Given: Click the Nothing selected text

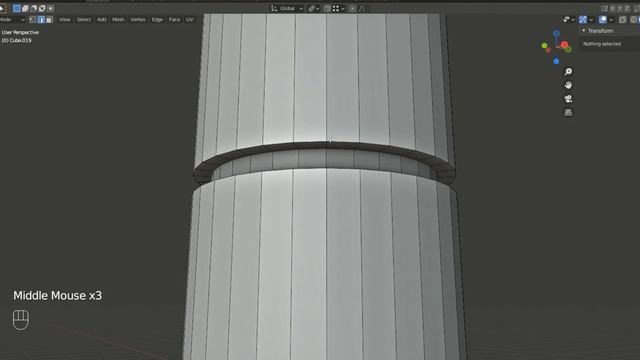Looking at the screenshot, I should tap(602, 44).
